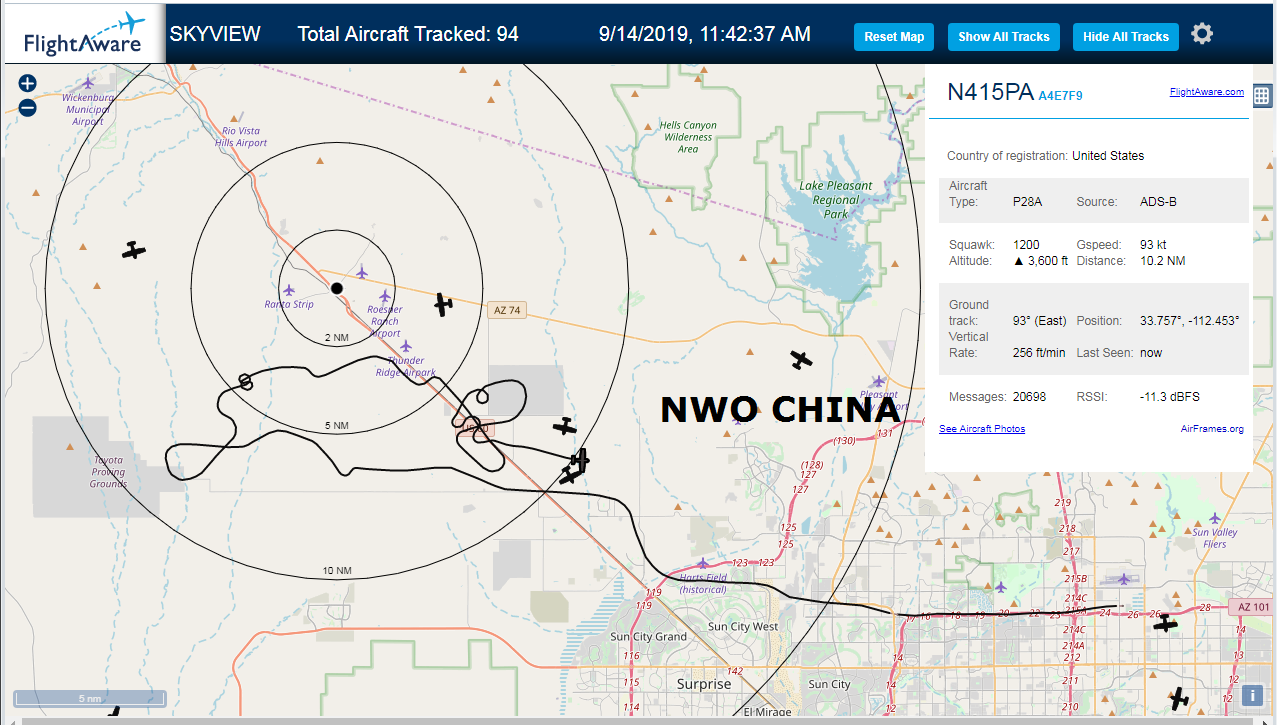Click squawk value 1200
The height and width of the screenshot is (725, 1277).
[1026, 245]
